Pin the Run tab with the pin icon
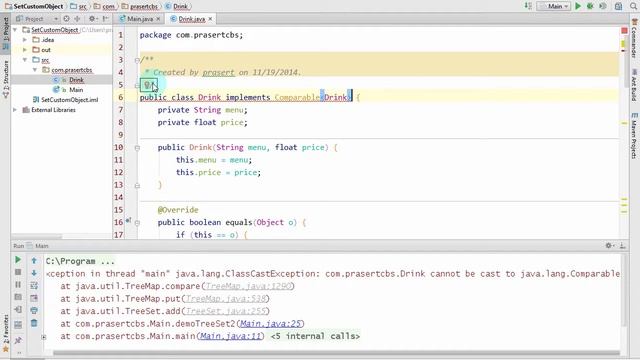 [x=18, y=340]
